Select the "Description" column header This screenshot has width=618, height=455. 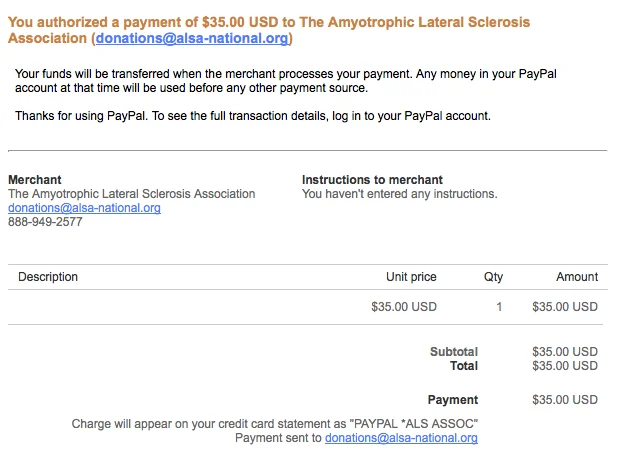pyautogui.click(x=48, y=277)
